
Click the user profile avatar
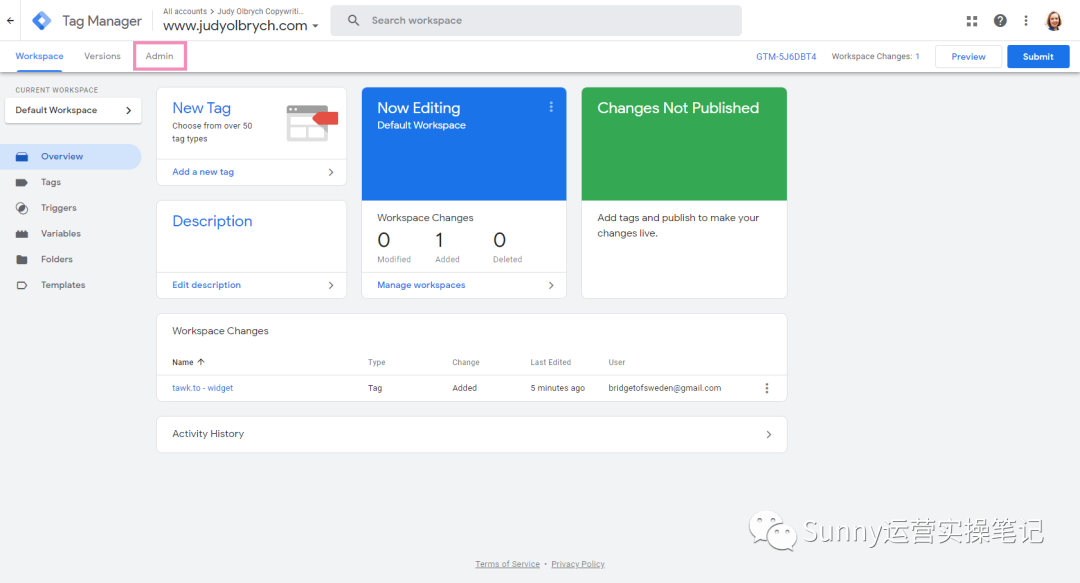(1054, 21)
